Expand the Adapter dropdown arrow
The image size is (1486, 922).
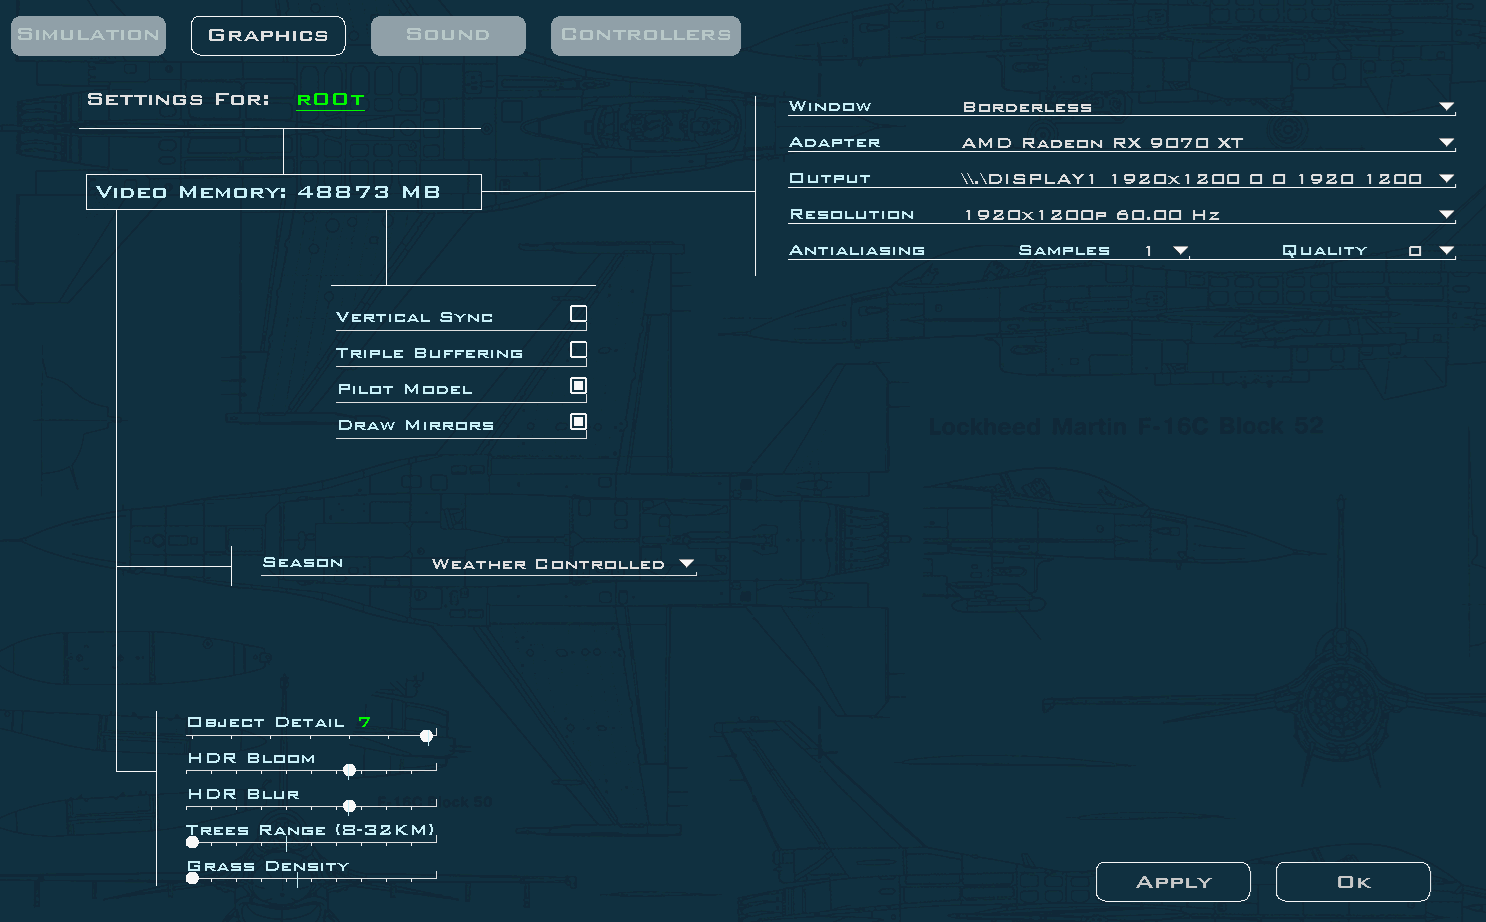(x=1446, y=142)
